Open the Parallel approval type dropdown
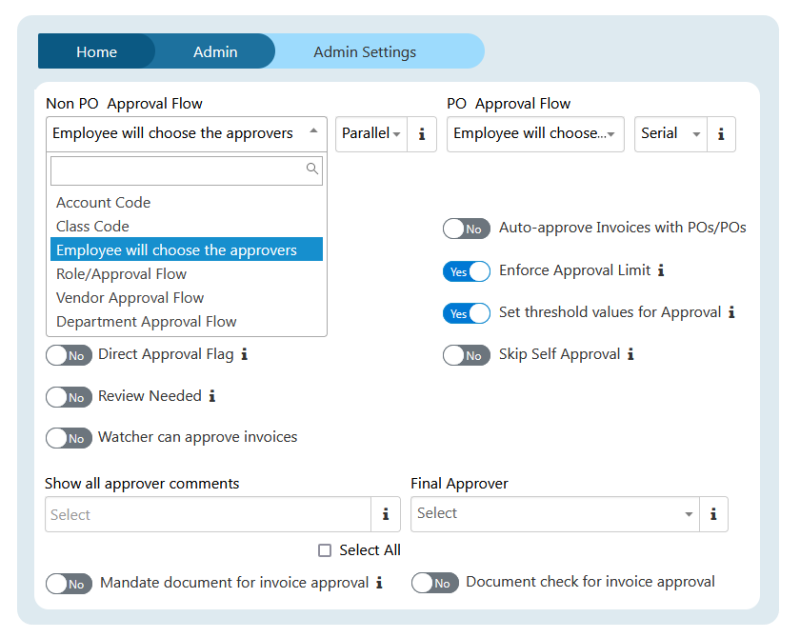 coord(370,134)
